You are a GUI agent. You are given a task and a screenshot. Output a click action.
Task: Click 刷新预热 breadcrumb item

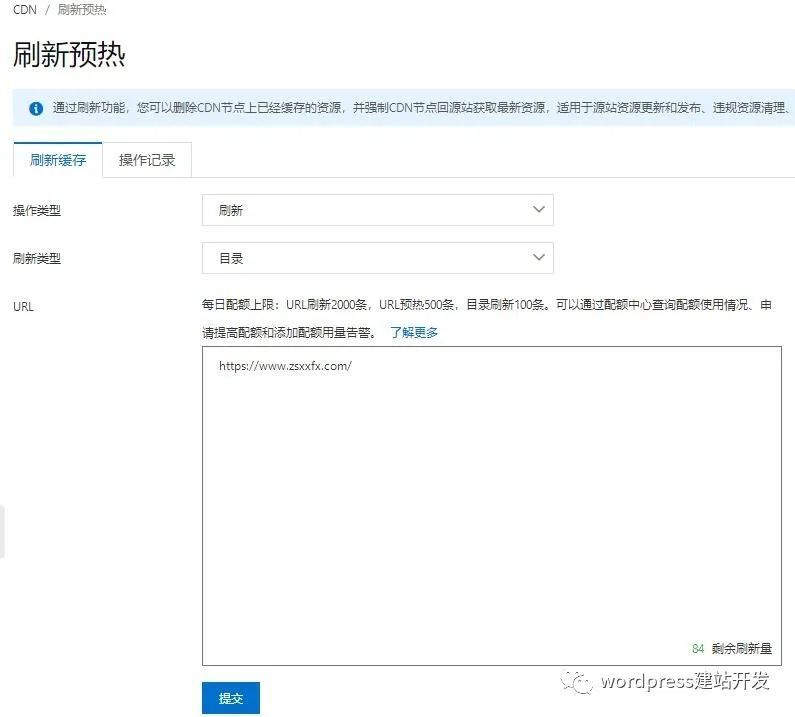(82, 10)
